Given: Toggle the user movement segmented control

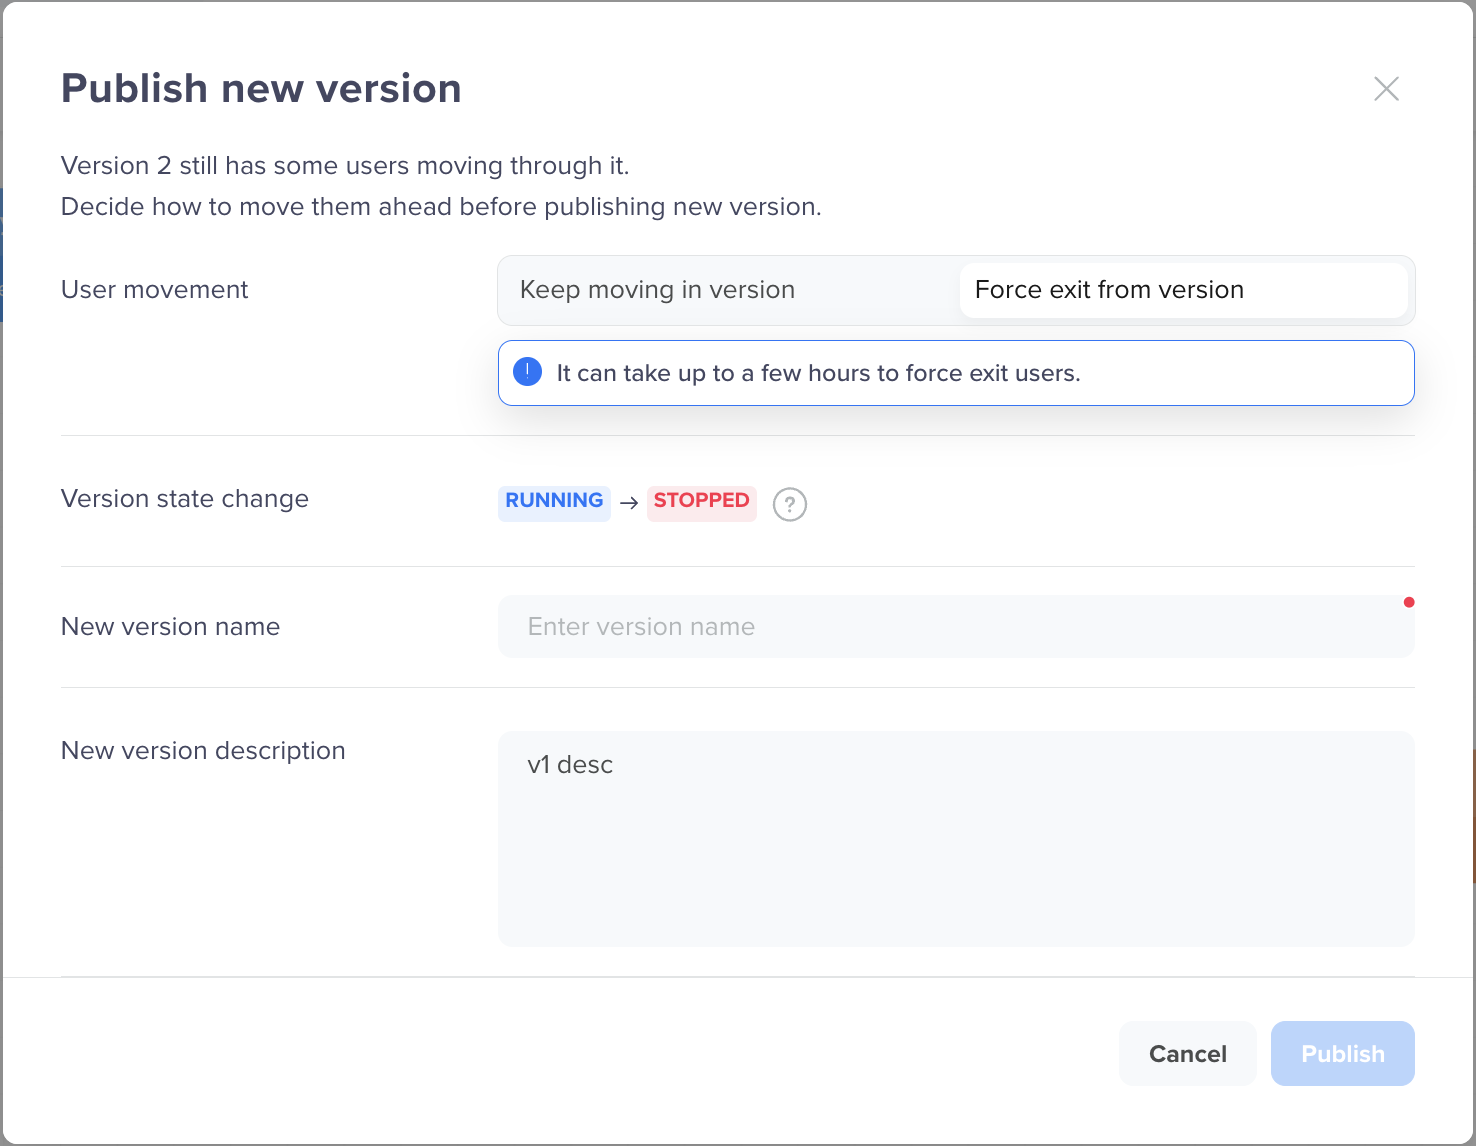Looking at the screenshot, I should 956,289.
